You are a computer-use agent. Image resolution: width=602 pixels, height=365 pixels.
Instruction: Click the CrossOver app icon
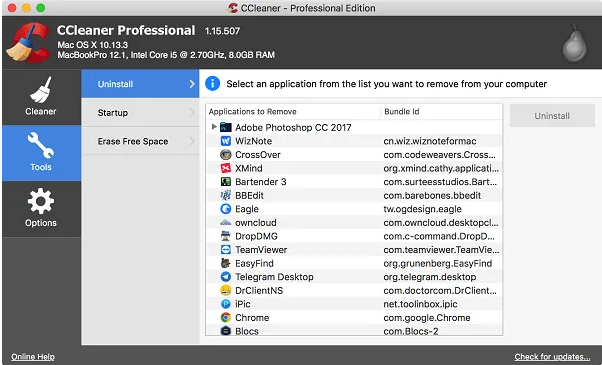tap(226, 155)
